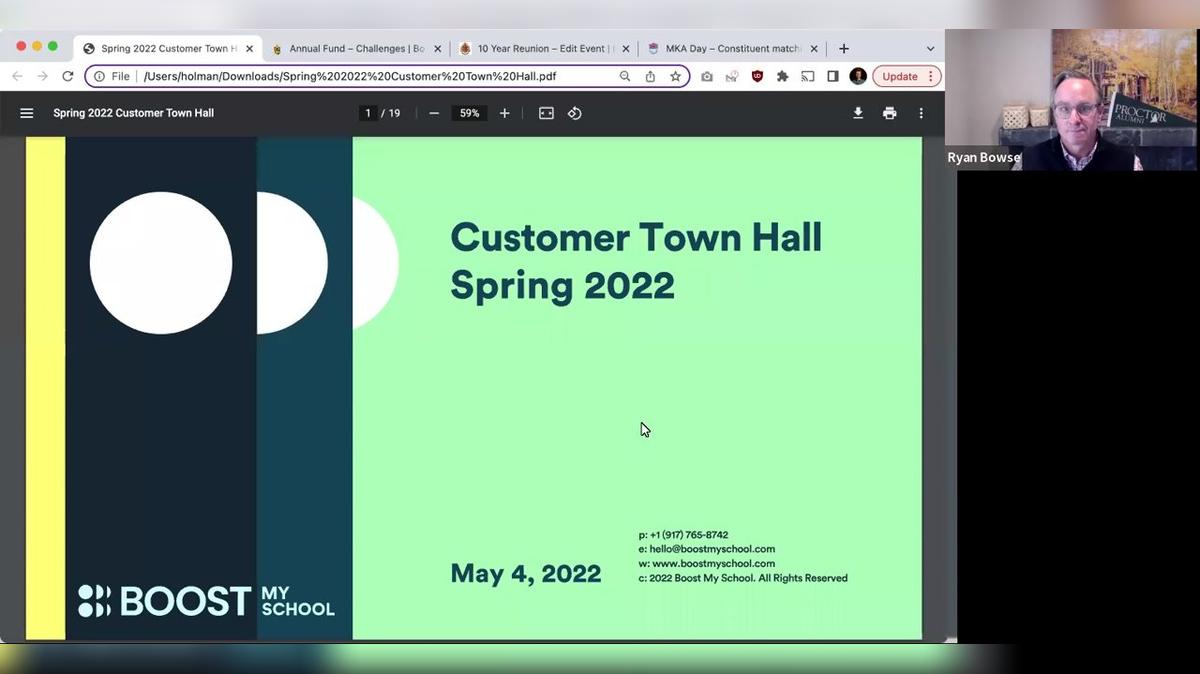Open the browser Extensions puzzle icon
1200x674 pixels.
[x=782, y=76]
